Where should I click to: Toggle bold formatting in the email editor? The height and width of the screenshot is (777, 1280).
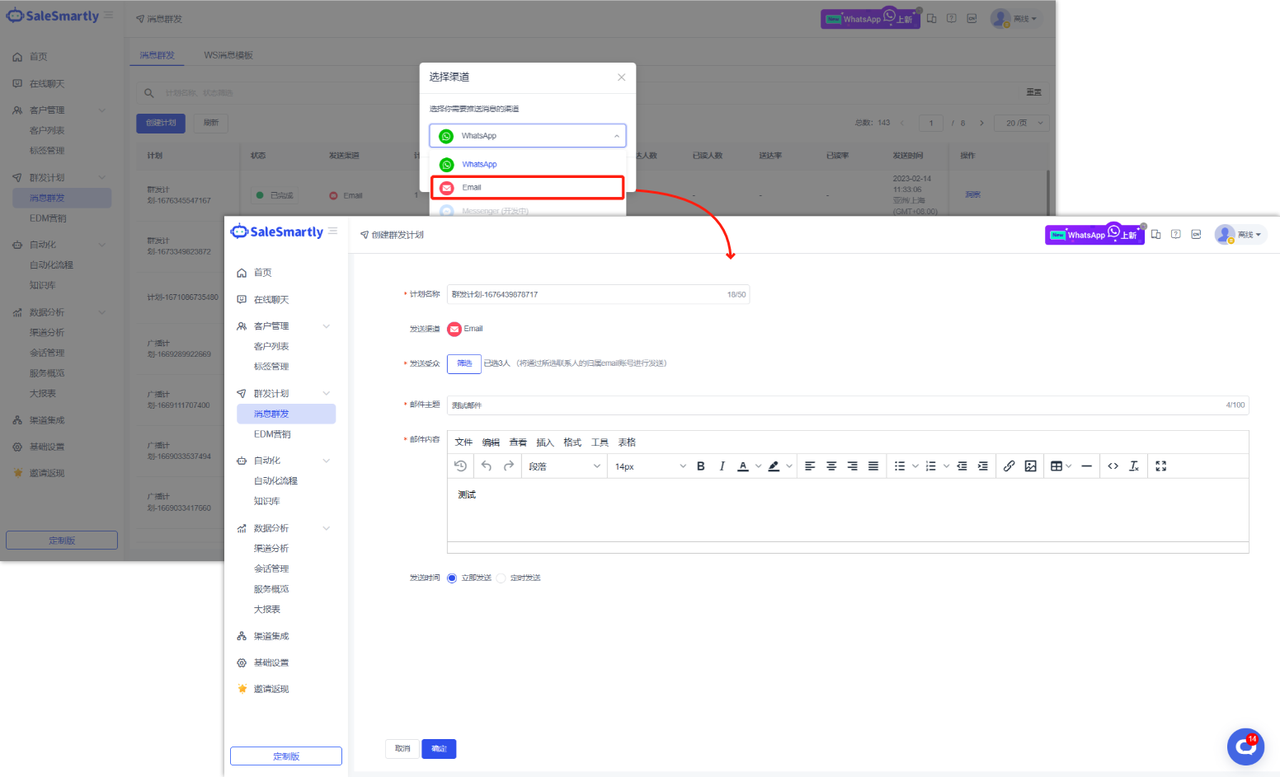[700, 466]
